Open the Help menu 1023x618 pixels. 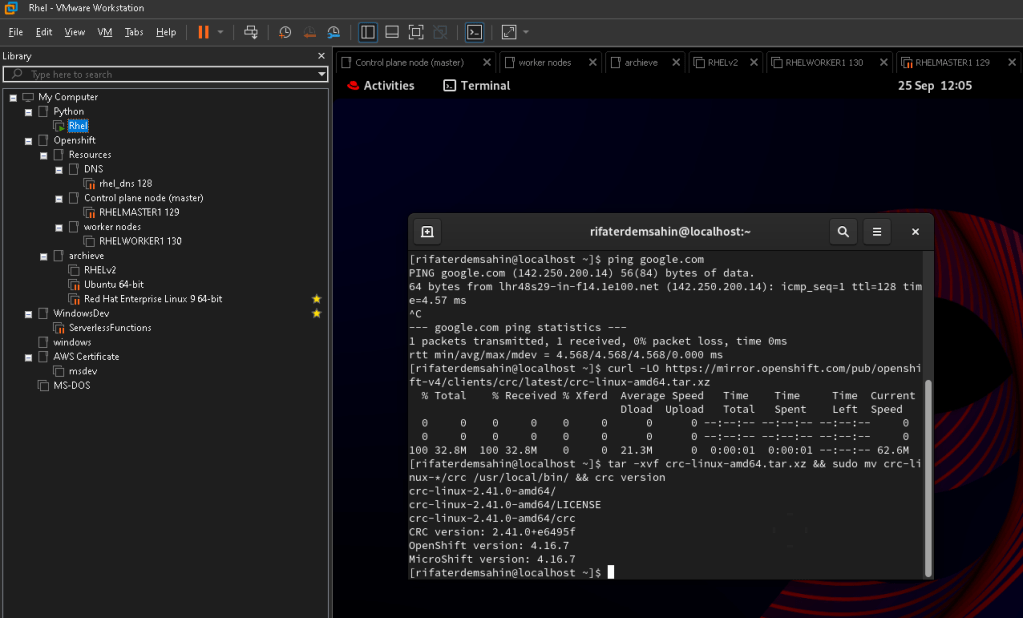coord(166,32)
